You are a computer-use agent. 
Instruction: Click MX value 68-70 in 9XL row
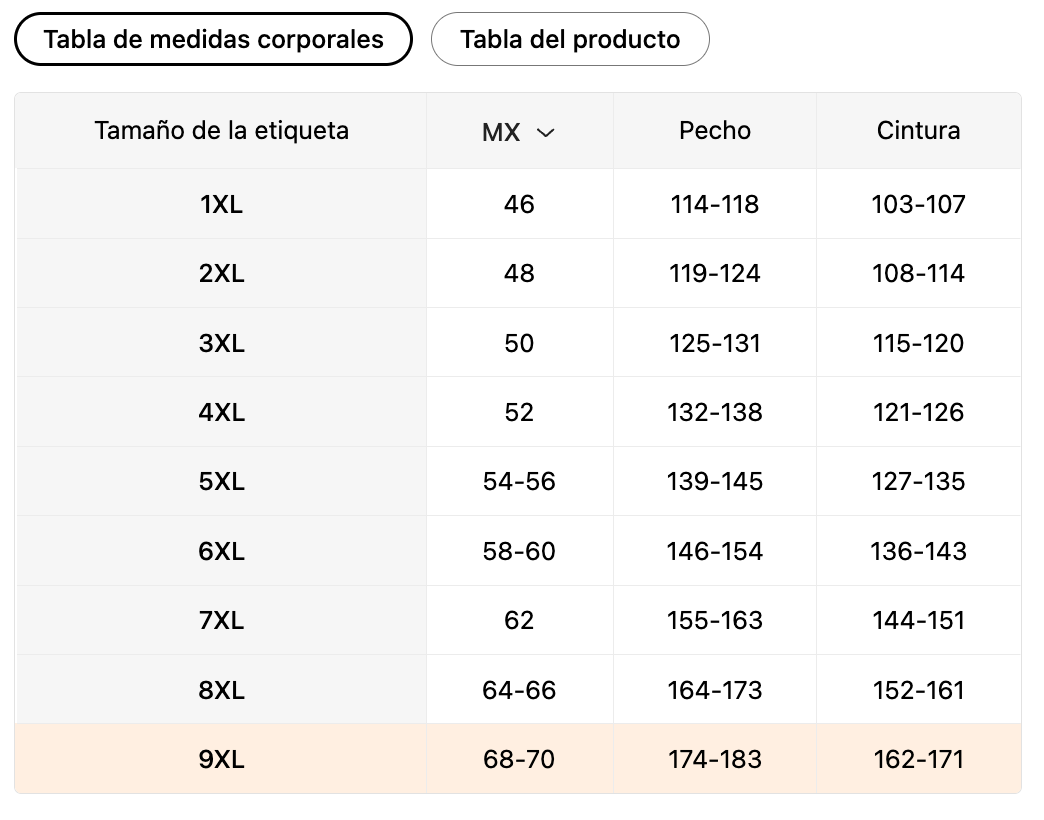(519, 760)
